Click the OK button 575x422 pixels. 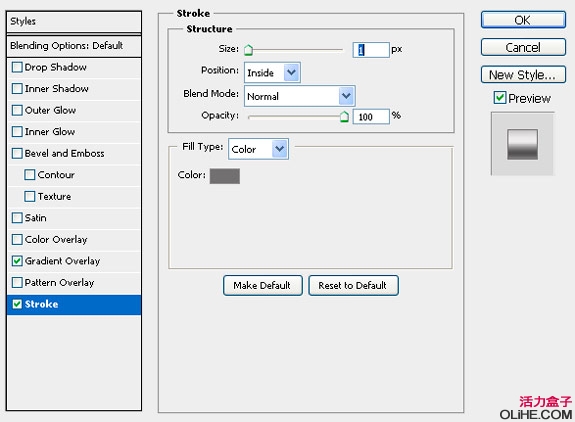(523, 20)
